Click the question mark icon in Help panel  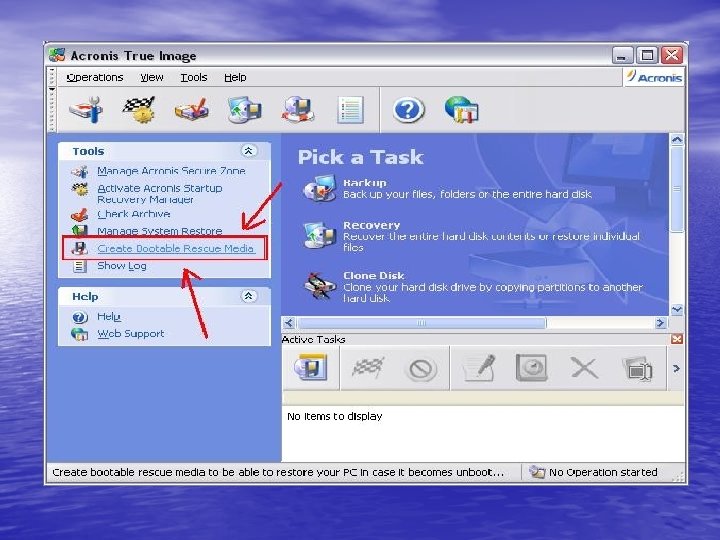click(x=80, y=317)
